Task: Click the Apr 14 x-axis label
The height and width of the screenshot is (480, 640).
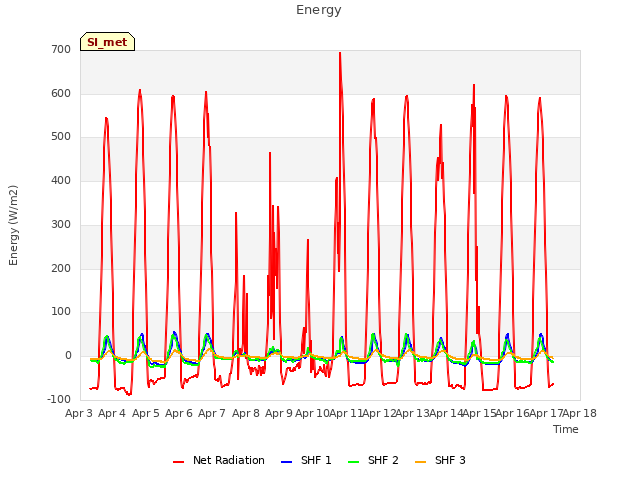Action: pos(446,413)
